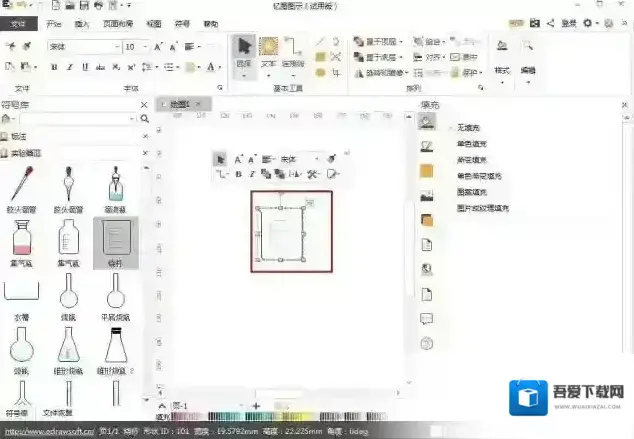The height and width of the screenshot is (439, 634).
Task: Click the add page plus button
Action: tap(256, 405)
